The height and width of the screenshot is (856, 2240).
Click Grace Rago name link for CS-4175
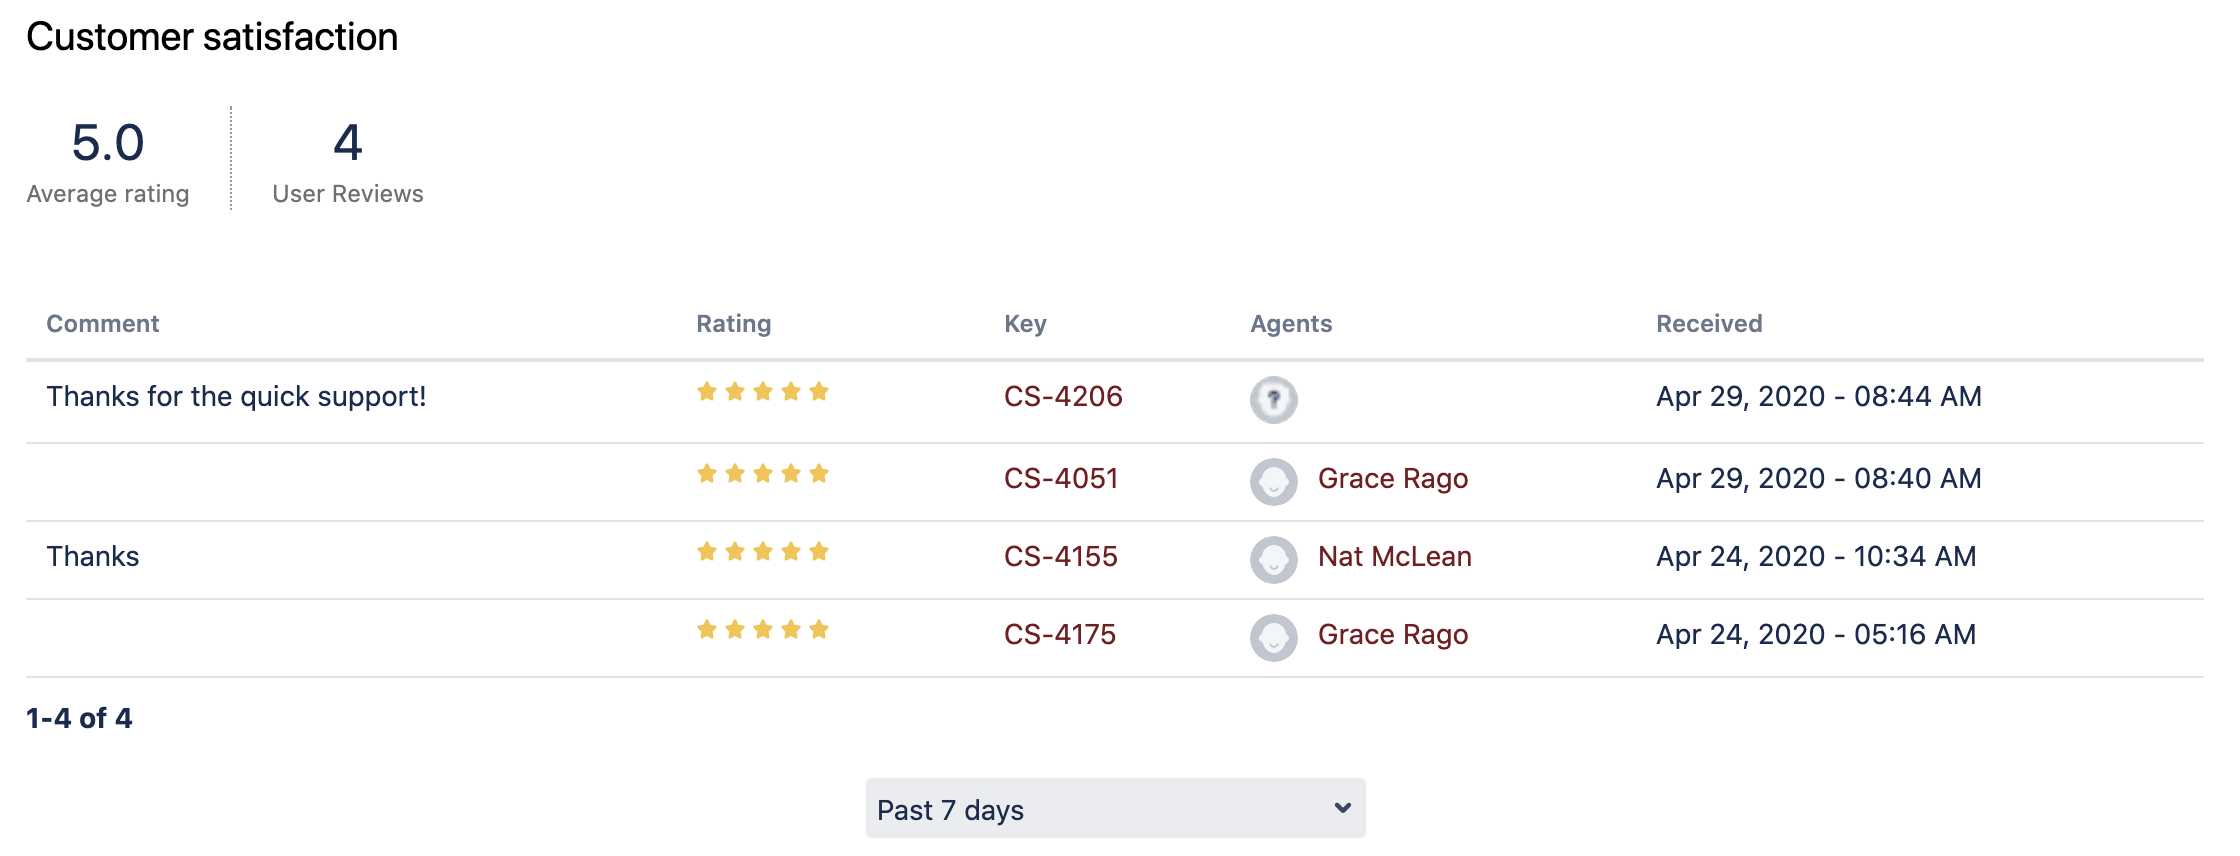tap(1392, 635)
